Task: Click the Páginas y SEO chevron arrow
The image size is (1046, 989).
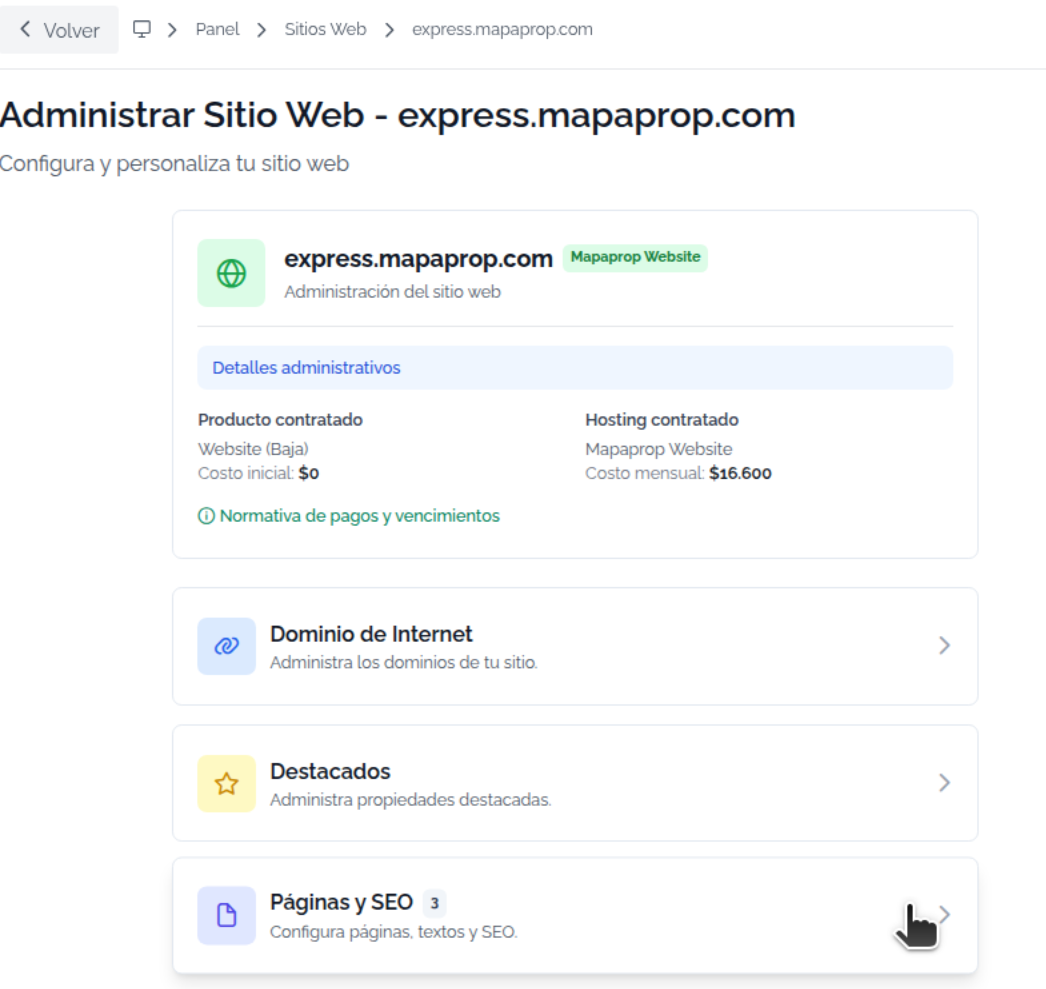Action: coord(944,914)
